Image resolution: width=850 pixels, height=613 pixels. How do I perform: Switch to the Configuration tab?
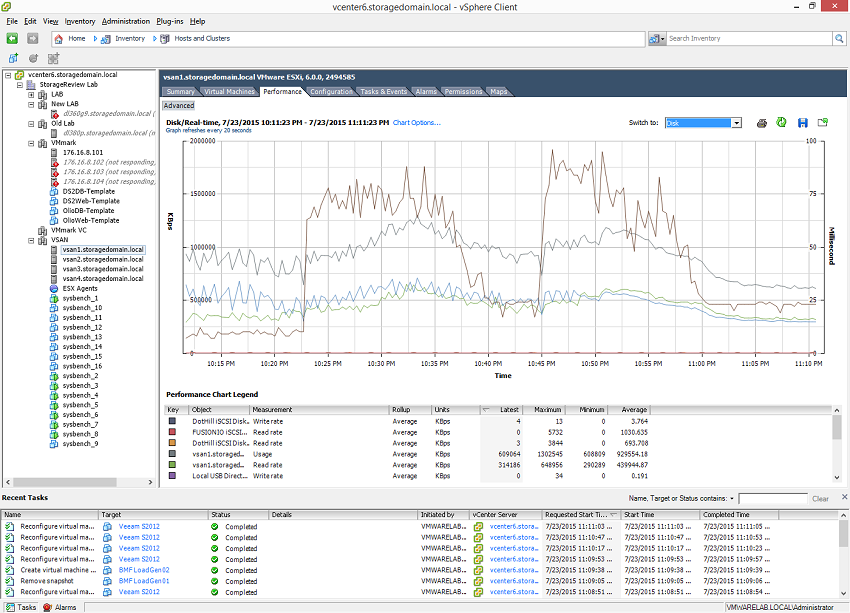tap(331, 92)
